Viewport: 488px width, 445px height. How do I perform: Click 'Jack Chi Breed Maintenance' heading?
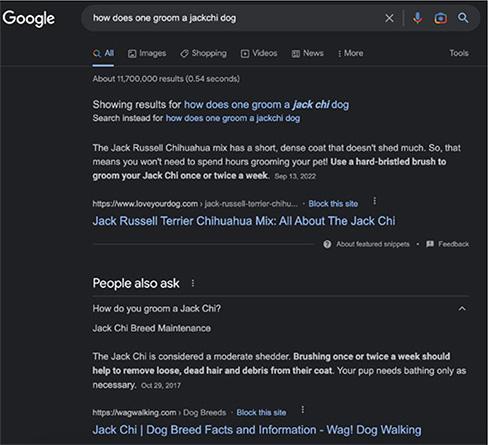pyautogui.click(x=152, y=328)
